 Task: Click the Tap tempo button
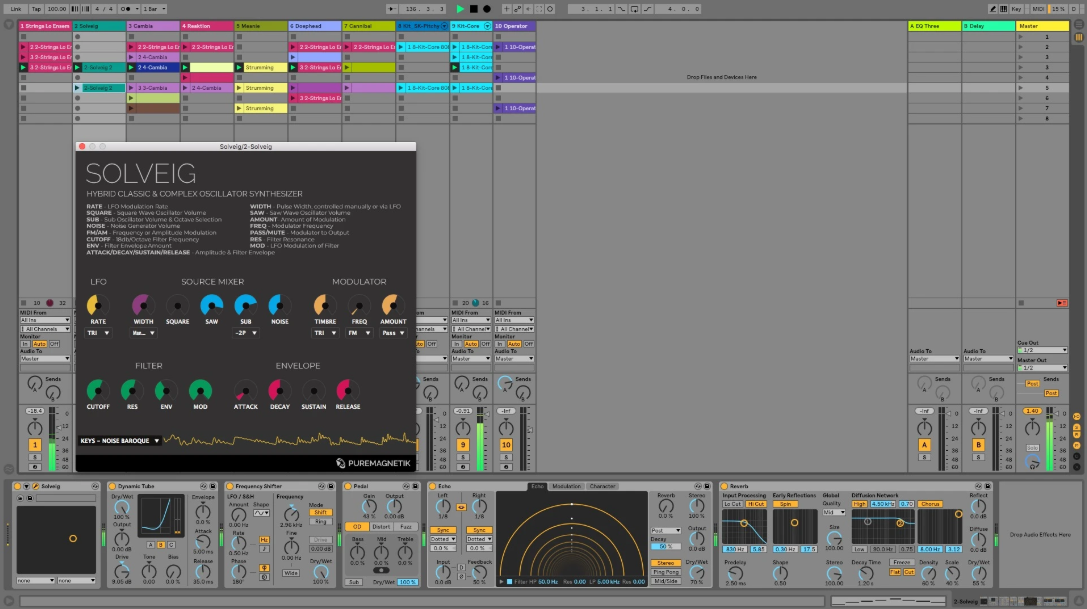pos(36,9)
